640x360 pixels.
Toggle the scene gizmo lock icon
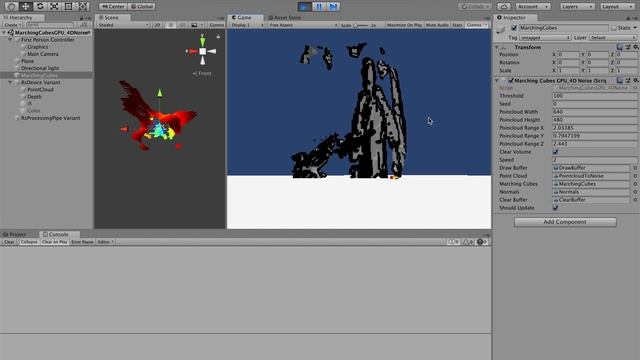218,37
